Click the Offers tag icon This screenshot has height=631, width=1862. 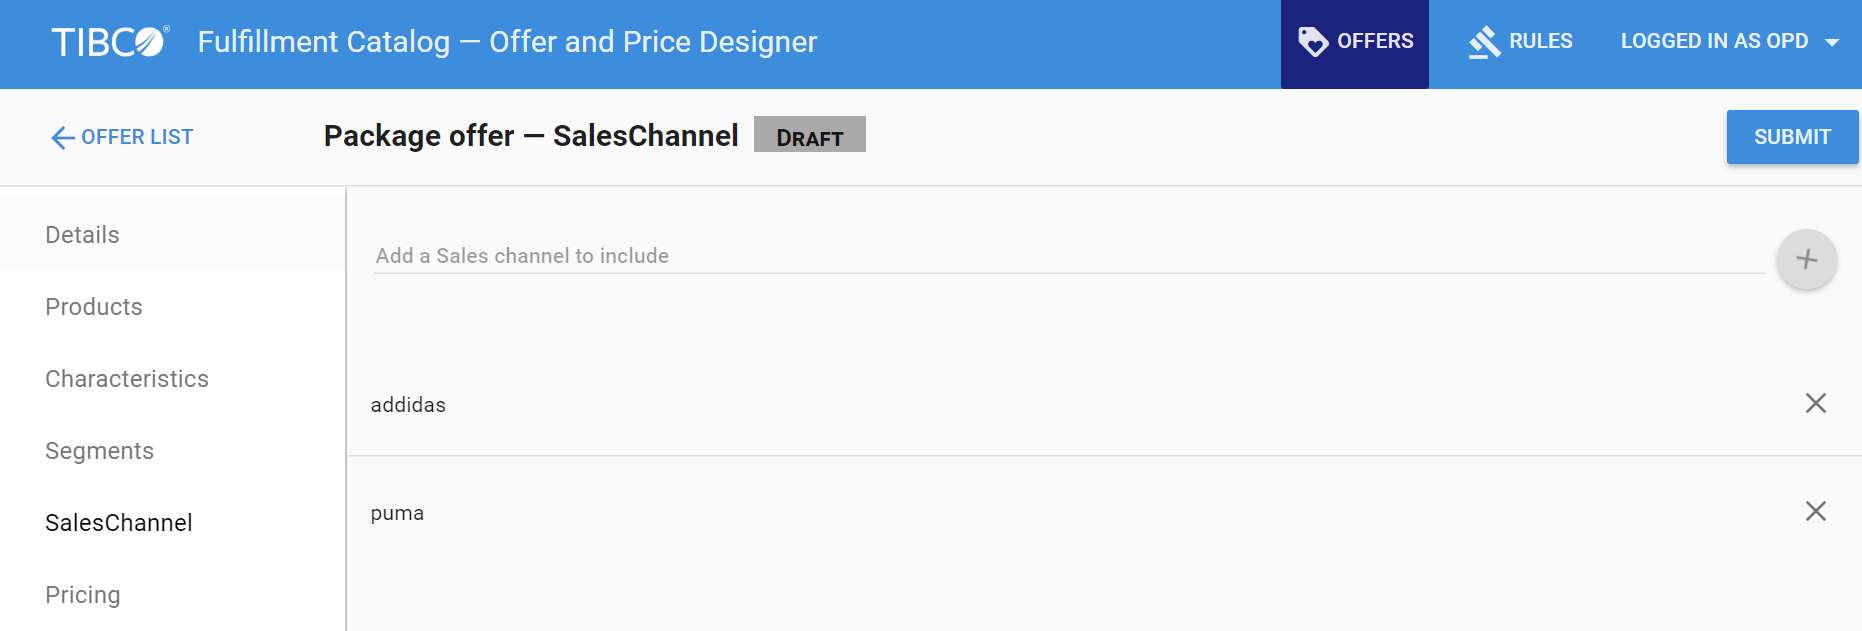click(x=1312, y=42)
